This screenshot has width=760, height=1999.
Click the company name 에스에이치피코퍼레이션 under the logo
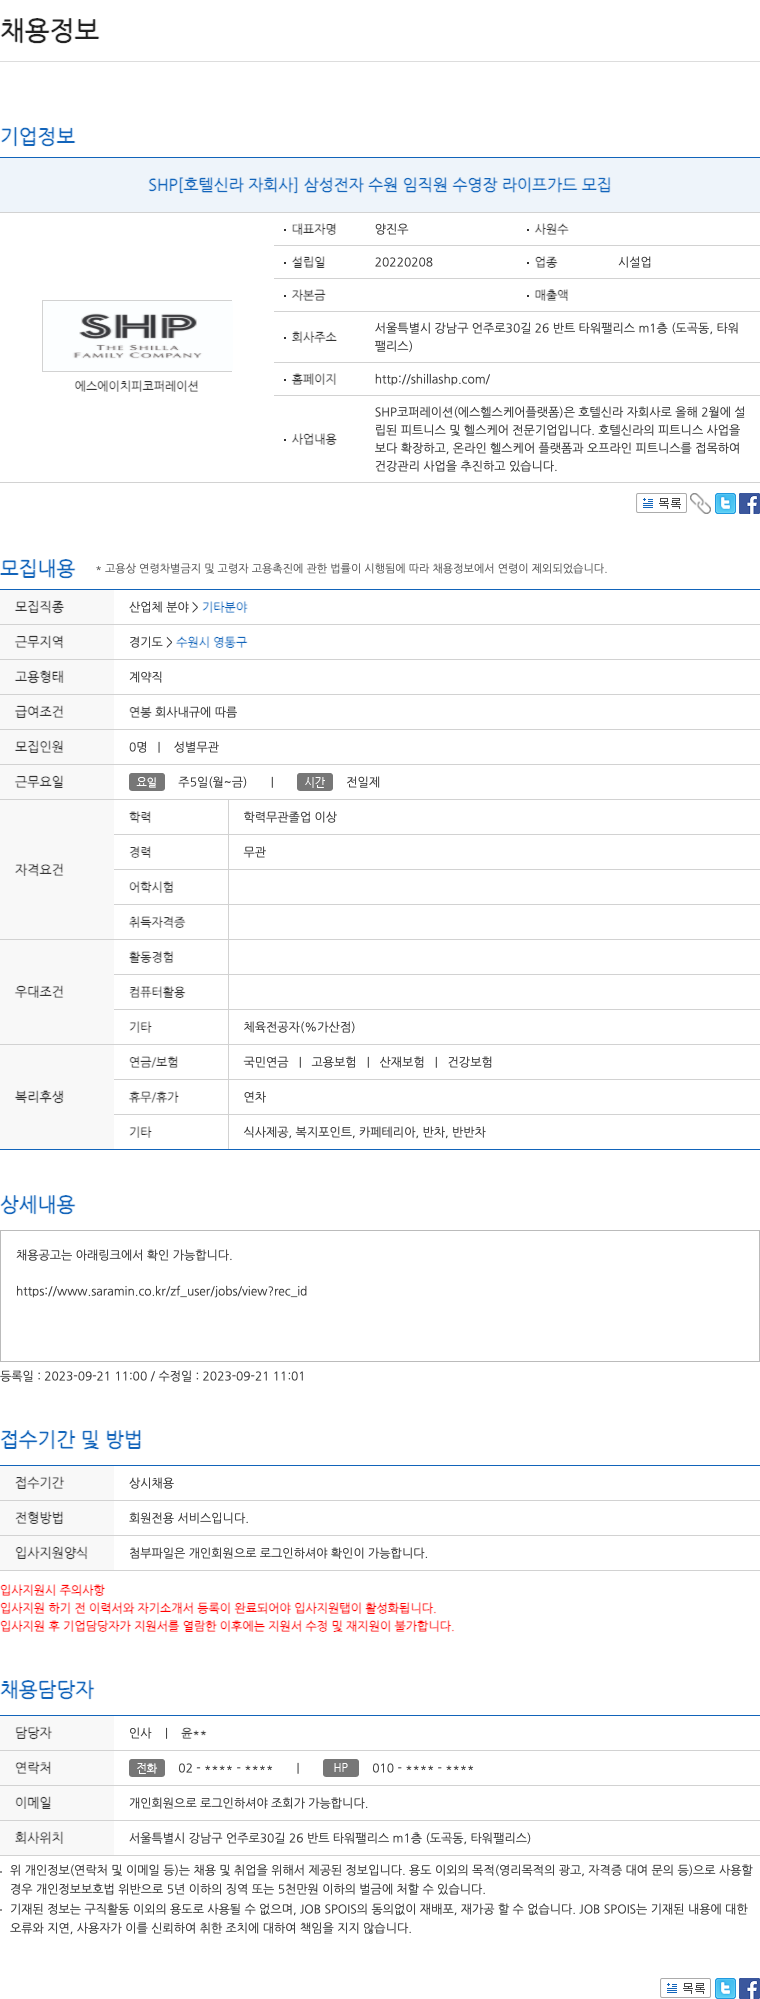point(137,386)
